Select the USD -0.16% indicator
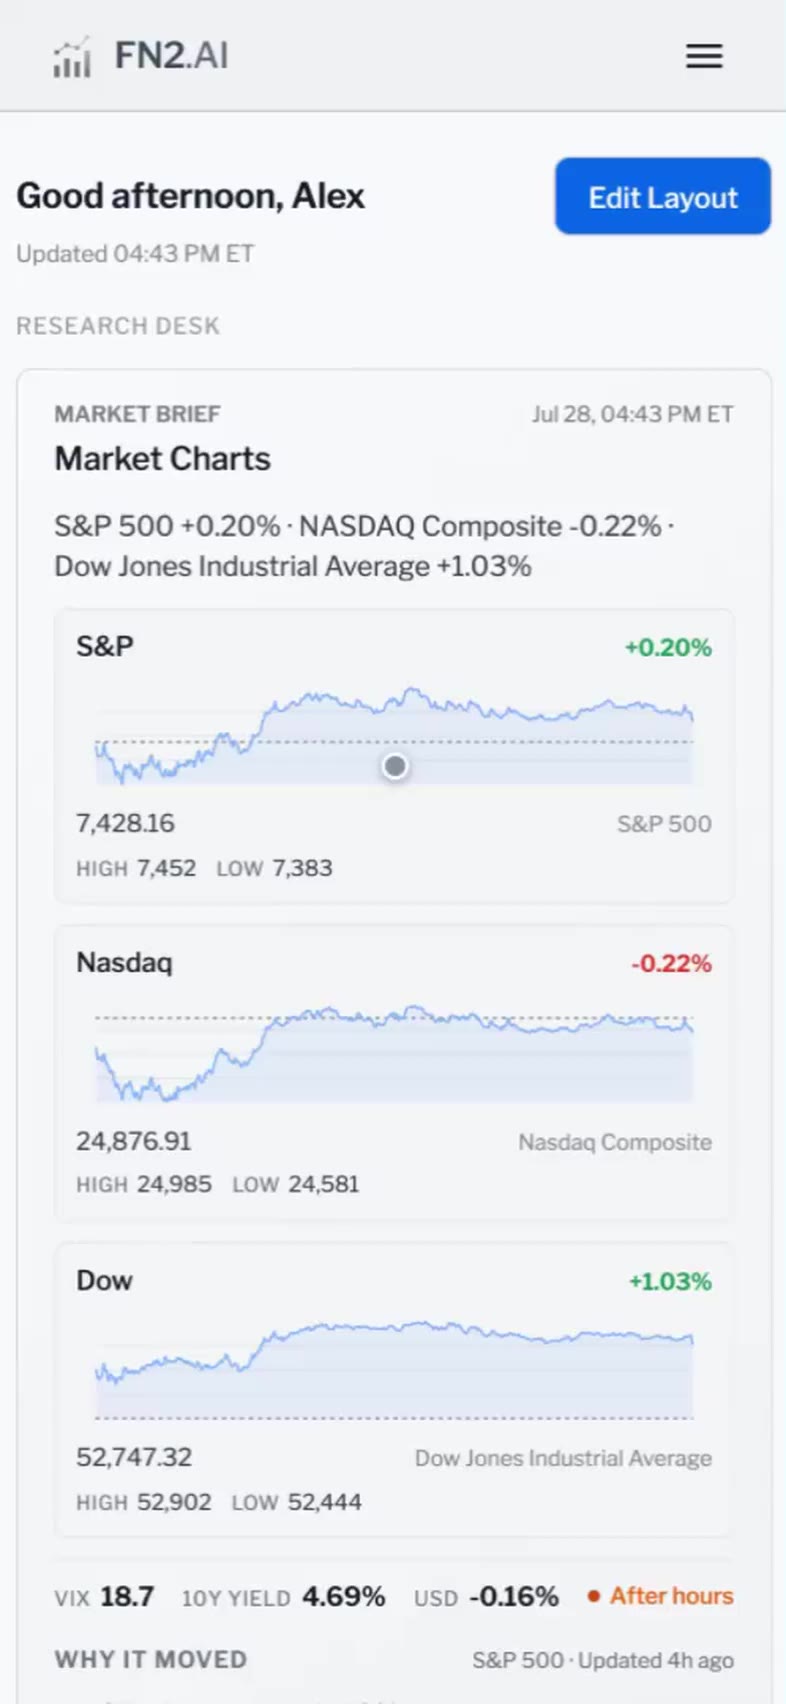The height and width of the screenshot is (1704, 786). tap(486, 1596)
